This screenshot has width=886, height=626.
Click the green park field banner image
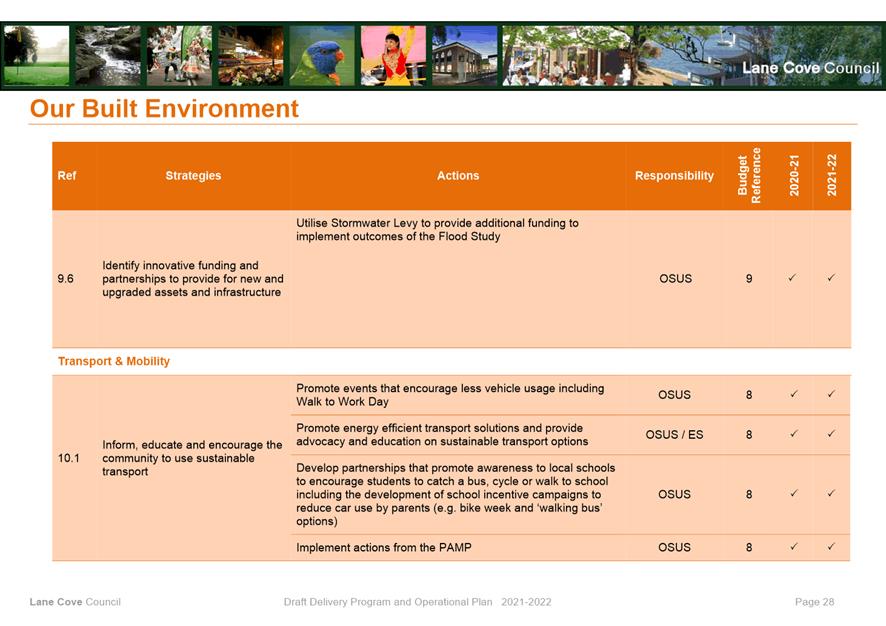(x=37, y=55)
